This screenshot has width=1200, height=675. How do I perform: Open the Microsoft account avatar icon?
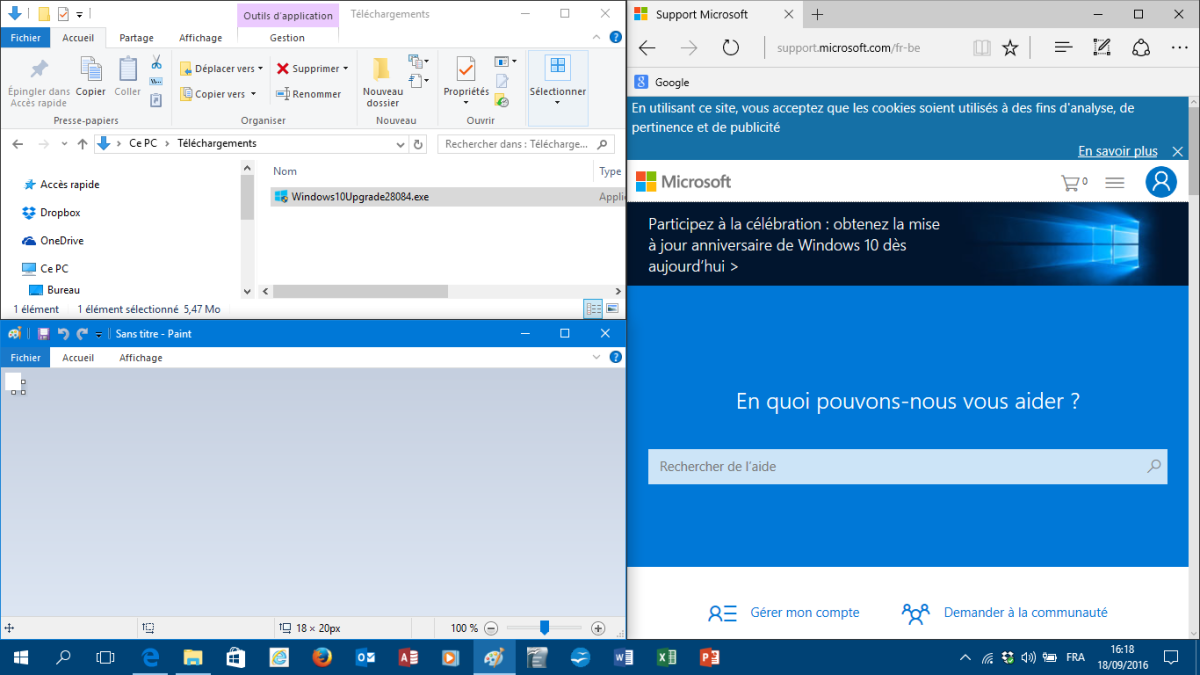(x=1161, y=182)
